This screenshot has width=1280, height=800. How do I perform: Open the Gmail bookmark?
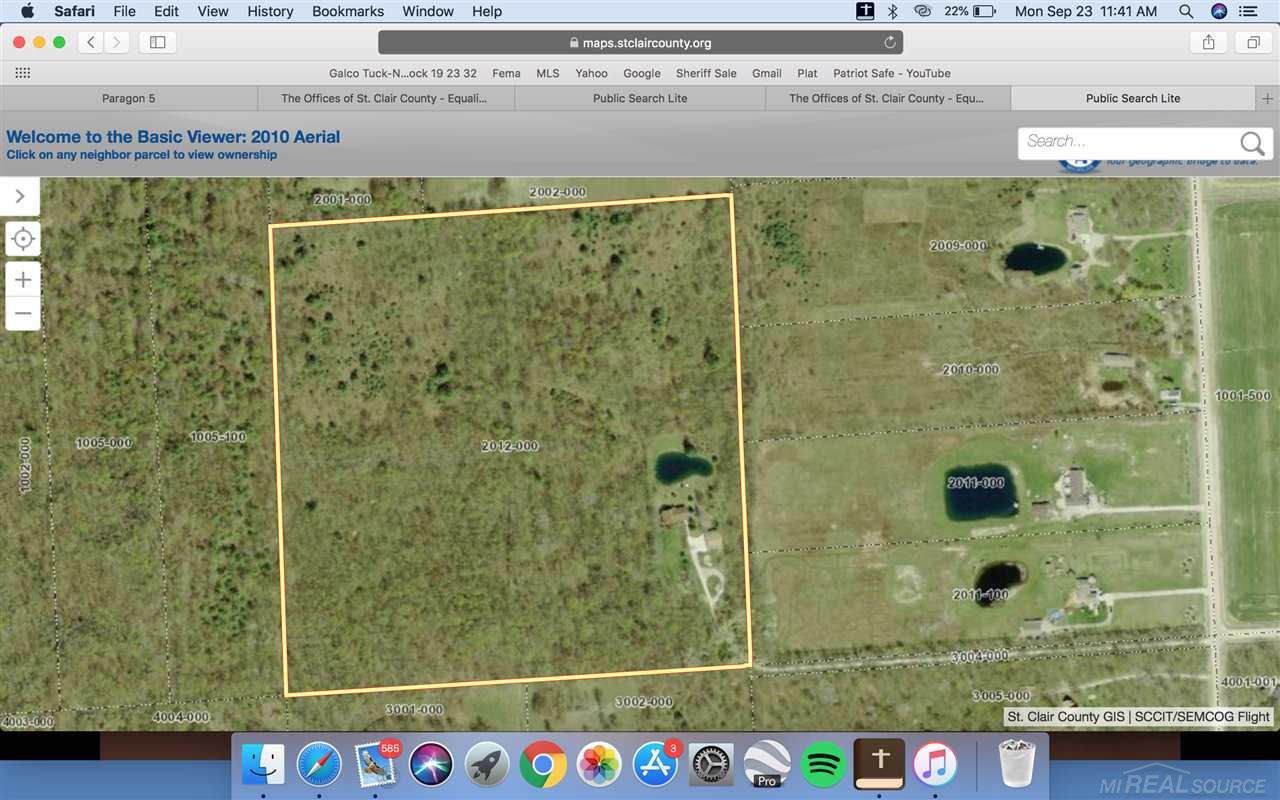coord(767,73)
